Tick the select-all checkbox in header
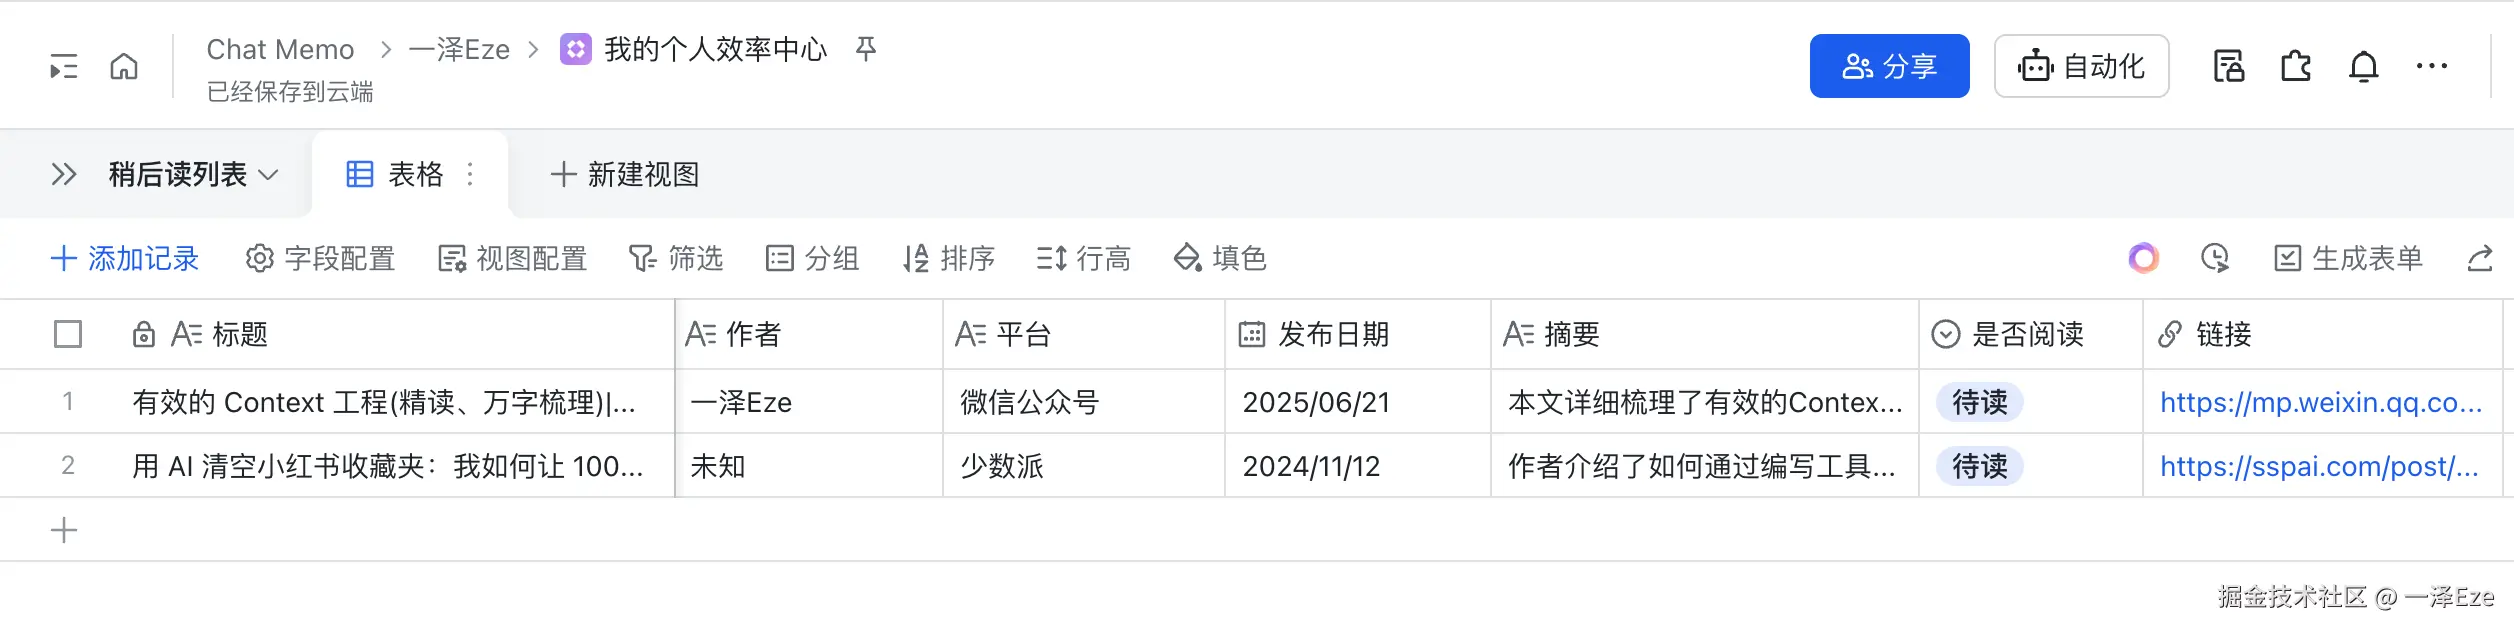Screen dimensions: 2514x630 point(68,334)
